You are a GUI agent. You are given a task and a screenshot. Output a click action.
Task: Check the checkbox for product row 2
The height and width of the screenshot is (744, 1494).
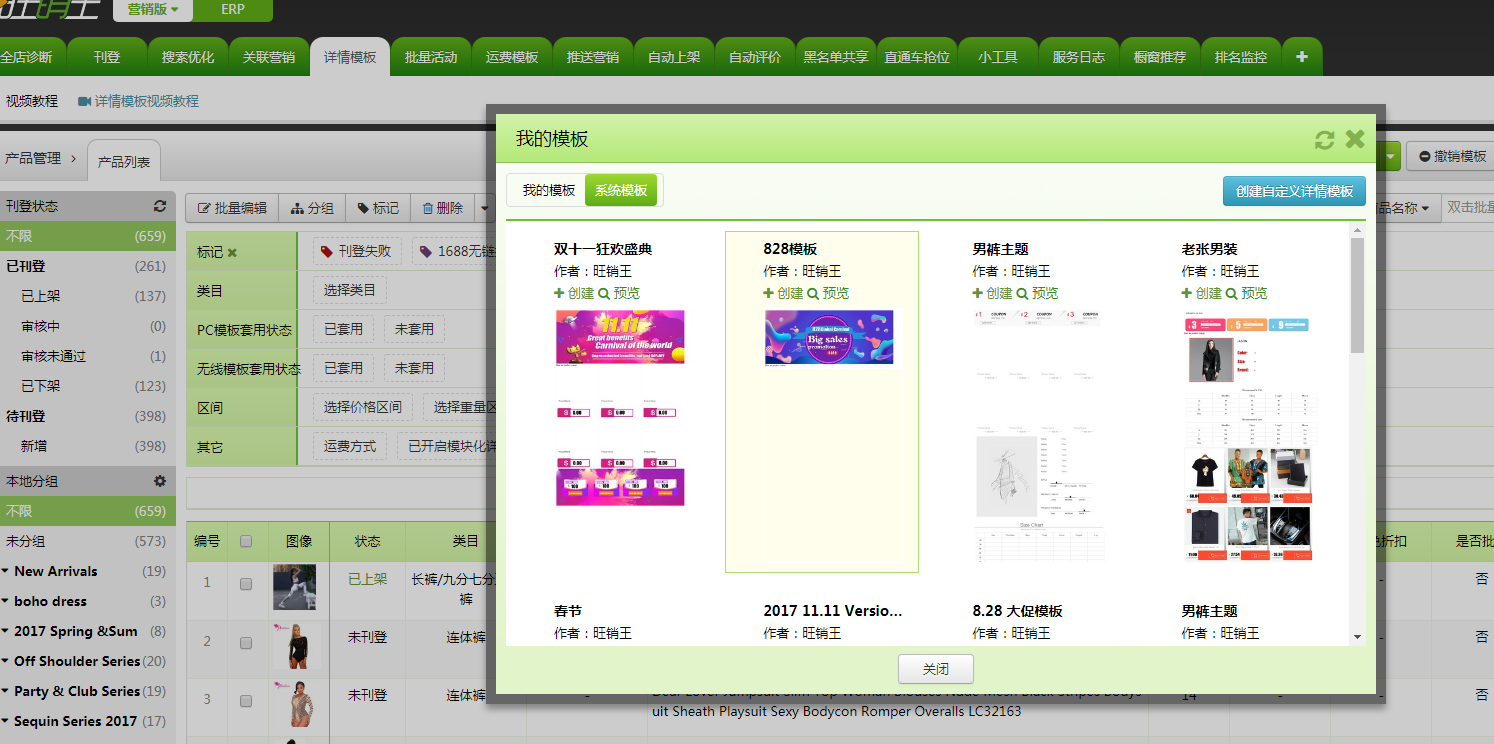(246, 642)
